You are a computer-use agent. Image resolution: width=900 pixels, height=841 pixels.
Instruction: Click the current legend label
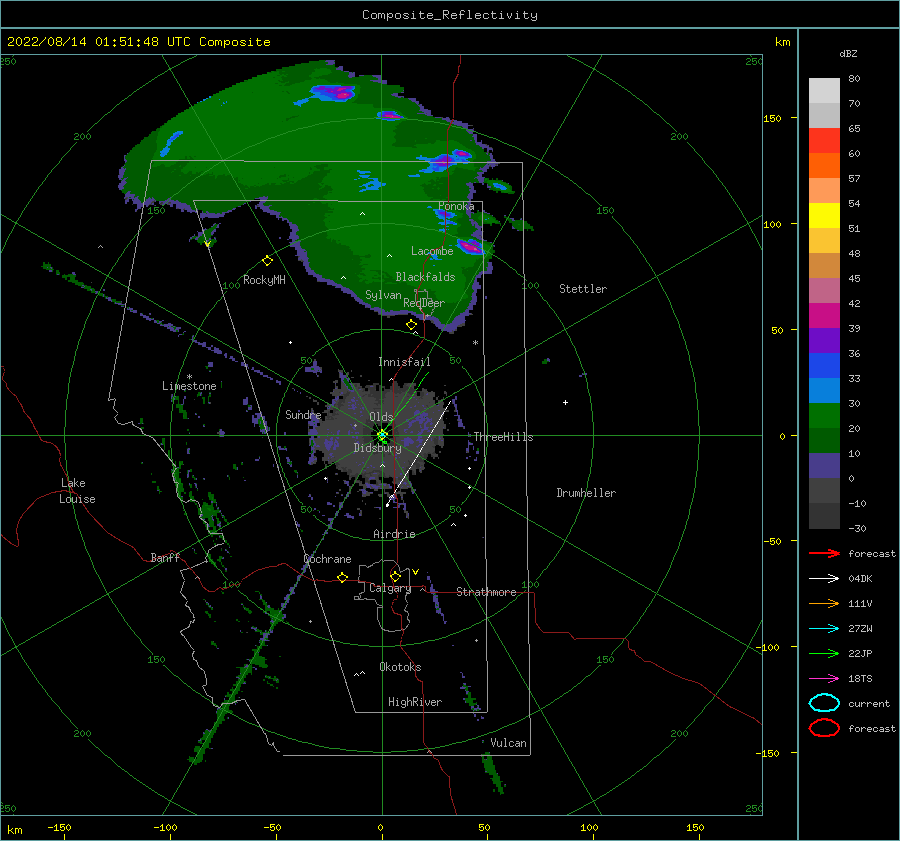pyautogui.click(x=869, y=704)
